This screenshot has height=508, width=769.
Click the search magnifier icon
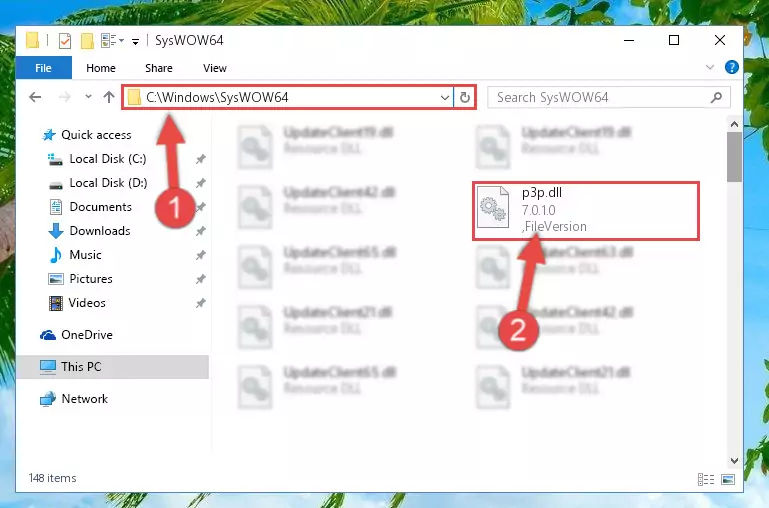pos(717,97)
